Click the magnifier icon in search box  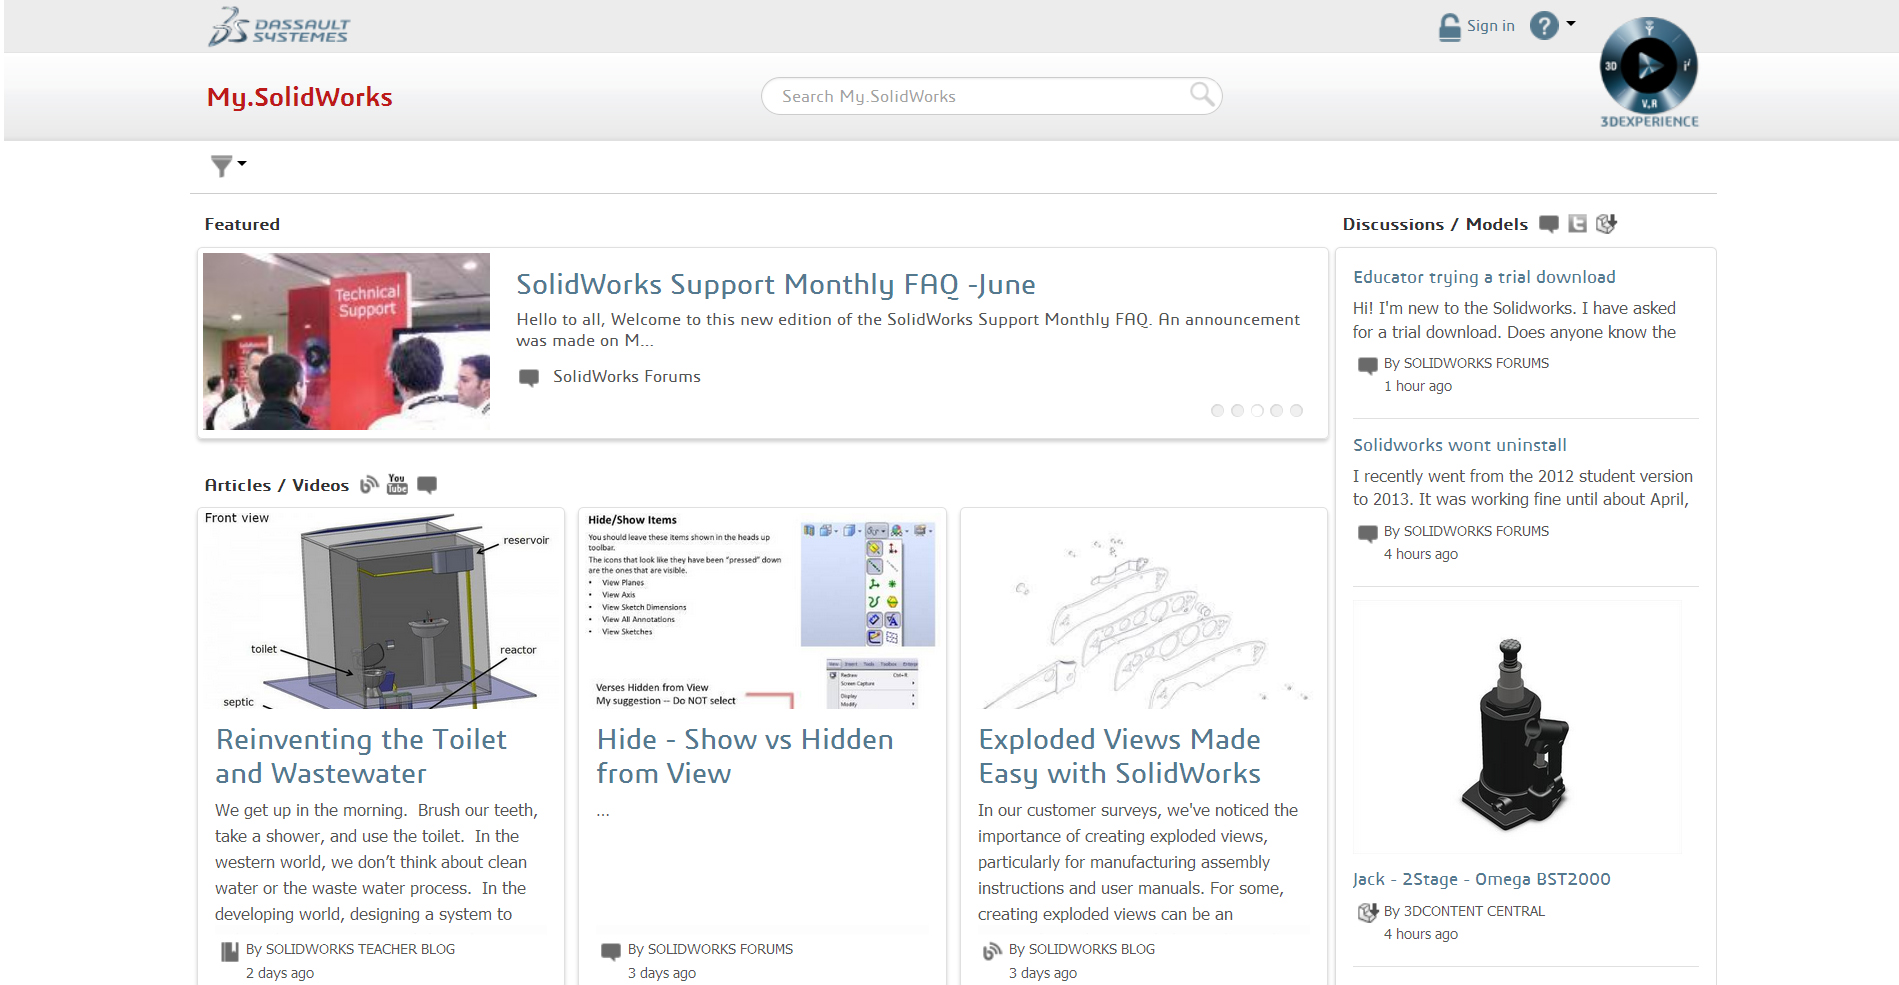click(1202, 95)
